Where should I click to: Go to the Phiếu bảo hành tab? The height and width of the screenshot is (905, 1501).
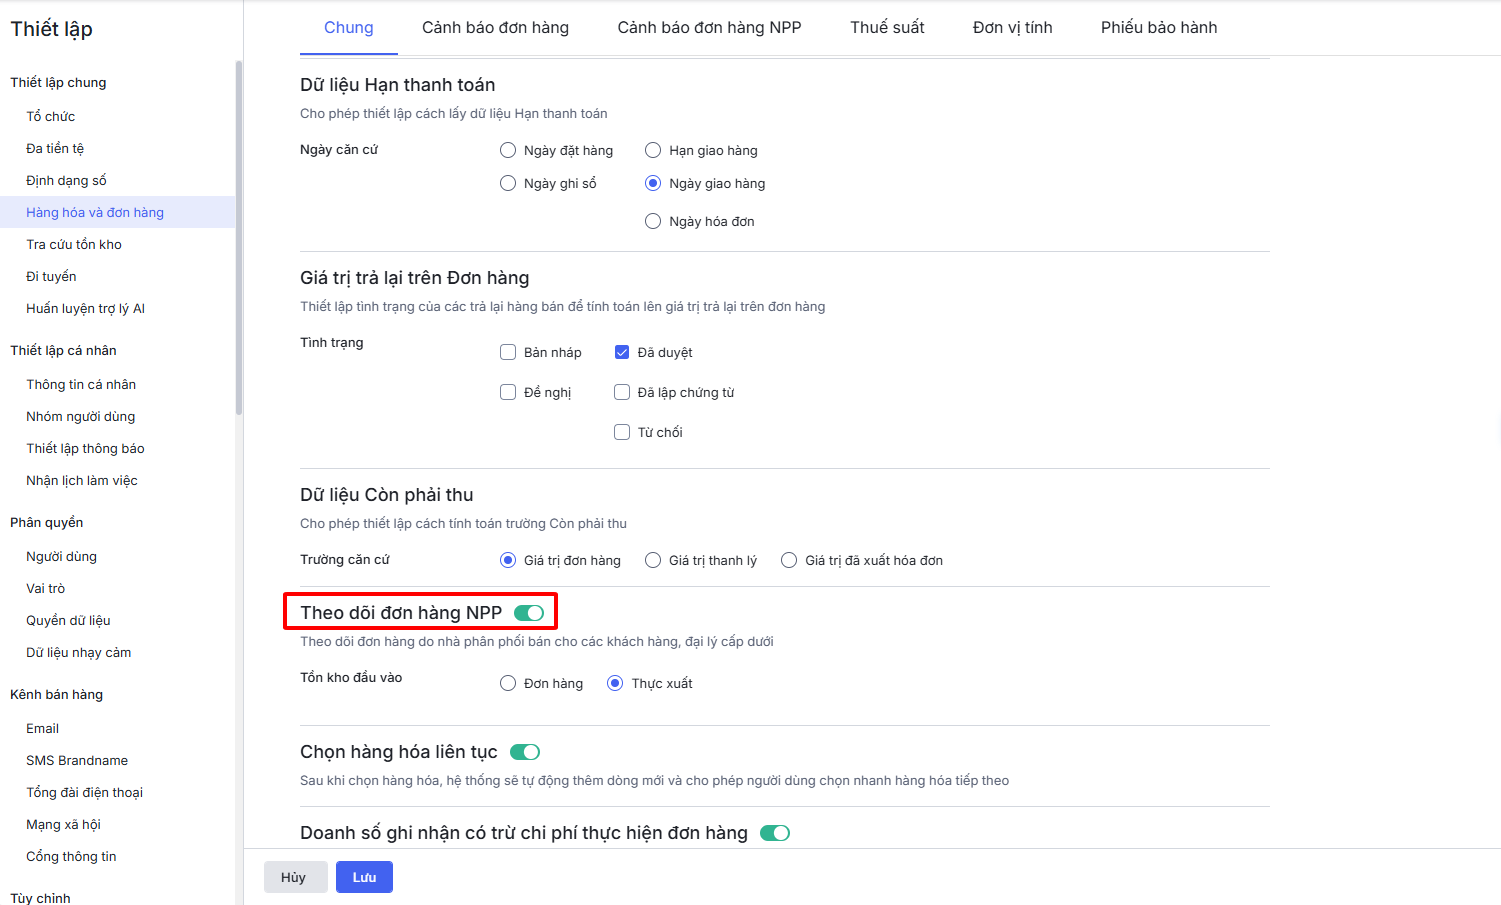(1158, 28)
